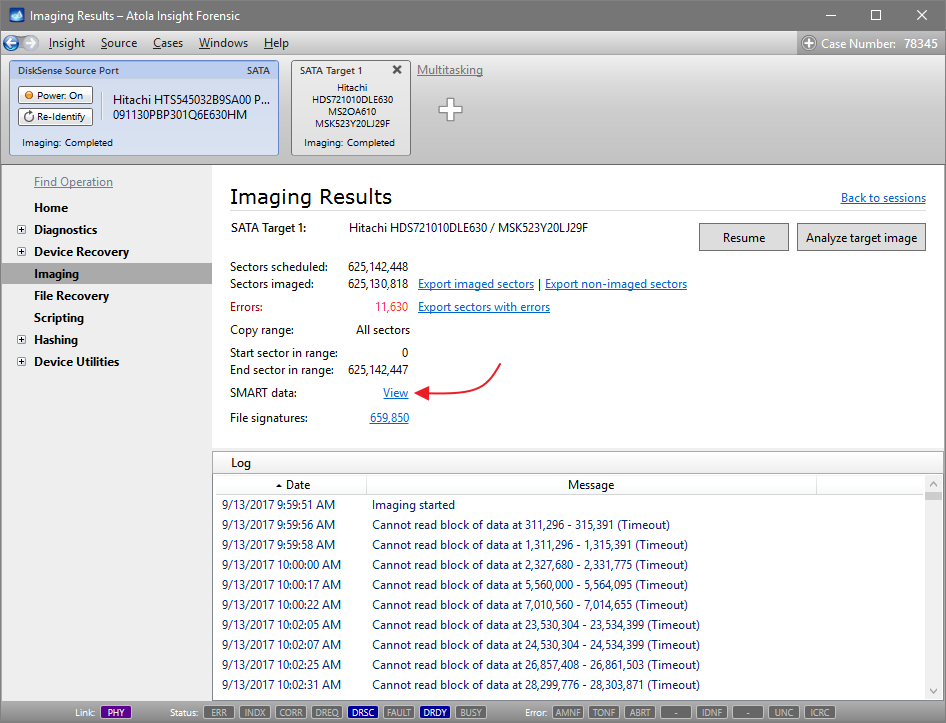This screenshot has width=946, height=723.
Task: Click the forward navigation arrow
Action: click(31, 43)
